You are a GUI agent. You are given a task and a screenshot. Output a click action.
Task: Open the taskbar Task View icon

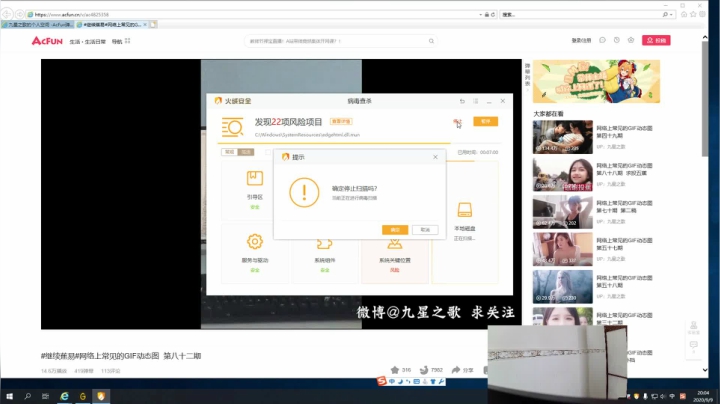[45, 396]
